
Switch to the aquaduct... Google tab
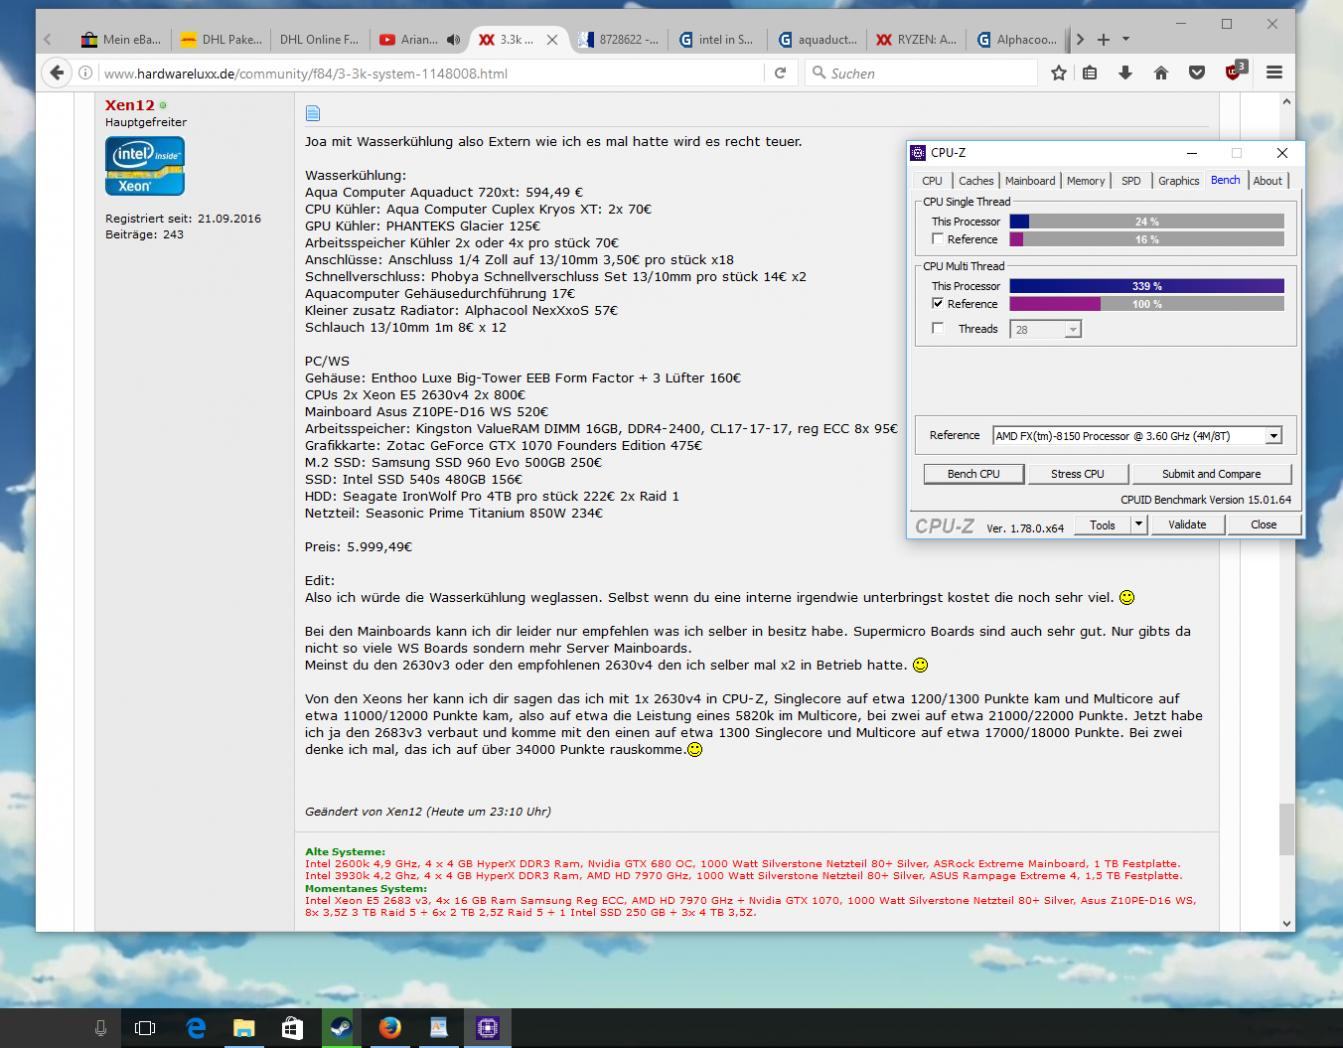coord(818,39)
